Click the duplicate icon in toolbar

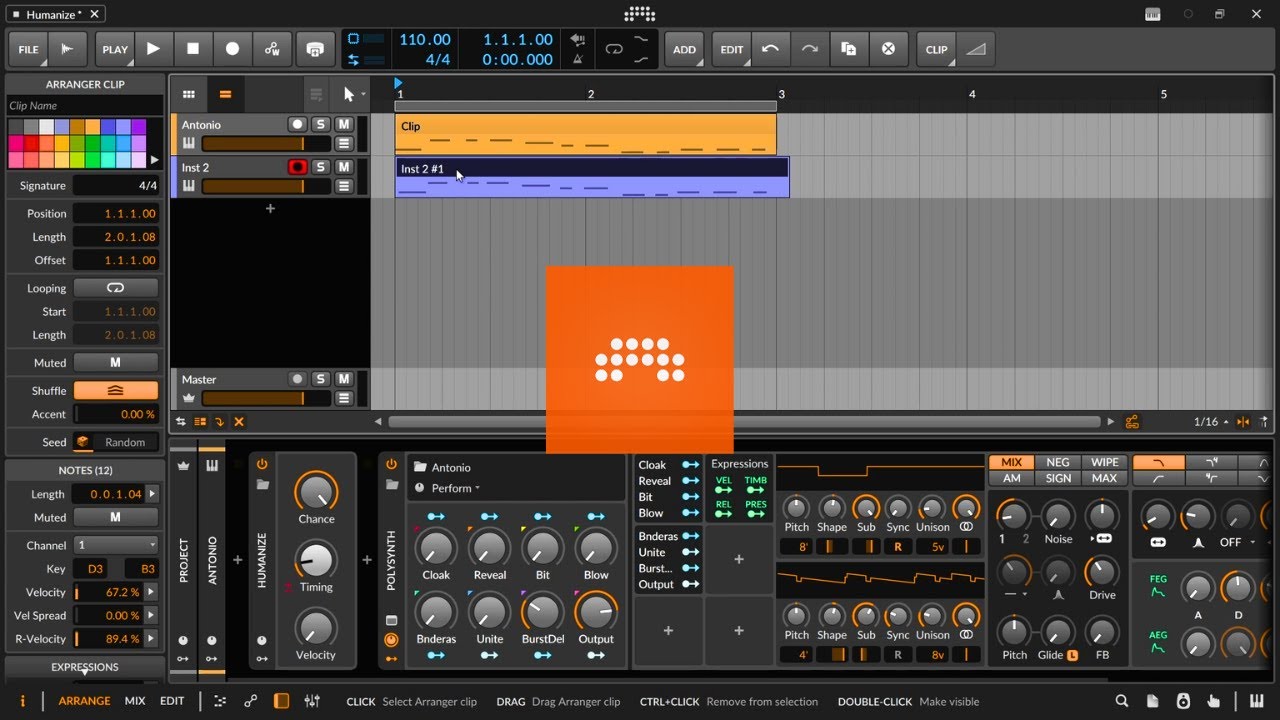coord(848,49)
